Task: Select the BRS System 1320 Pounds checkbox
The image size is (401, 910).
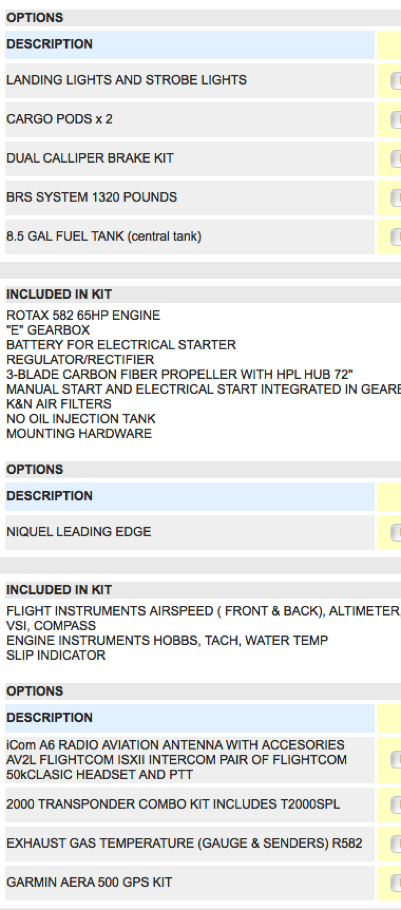Action: pos(396,198)
